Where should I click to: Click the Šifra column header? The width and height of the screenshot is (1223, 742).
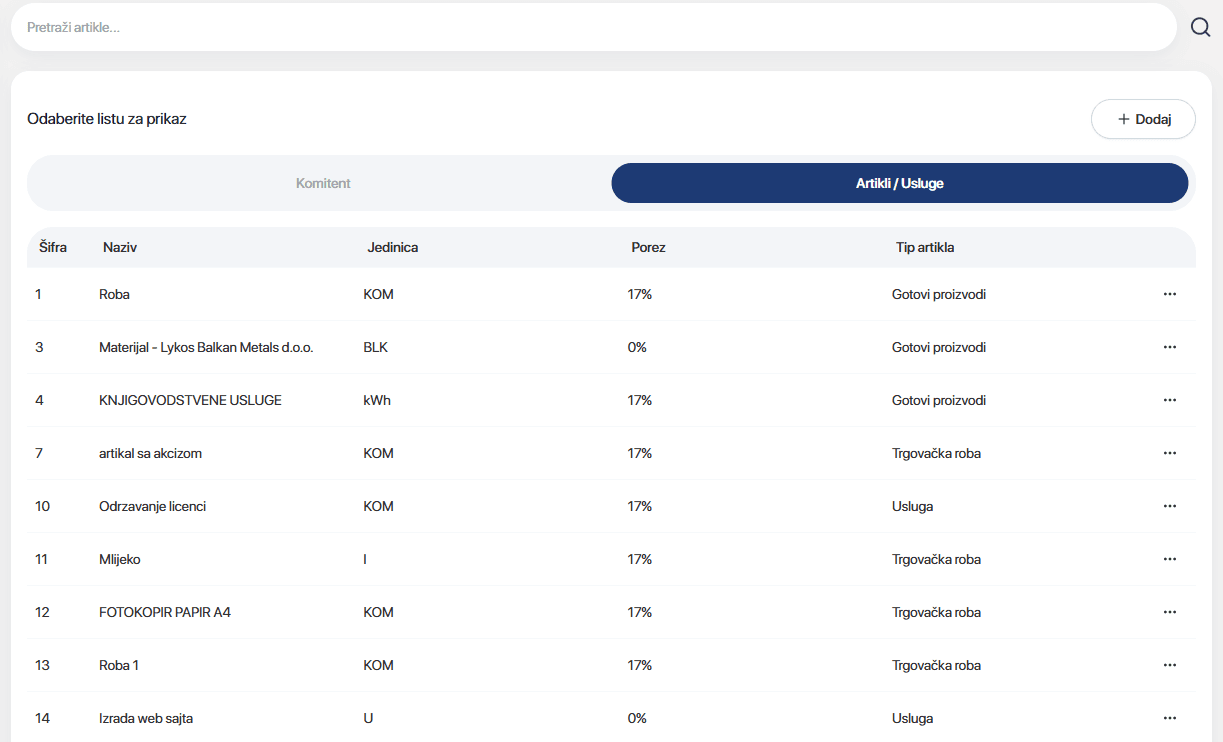[x=53, y=247]
